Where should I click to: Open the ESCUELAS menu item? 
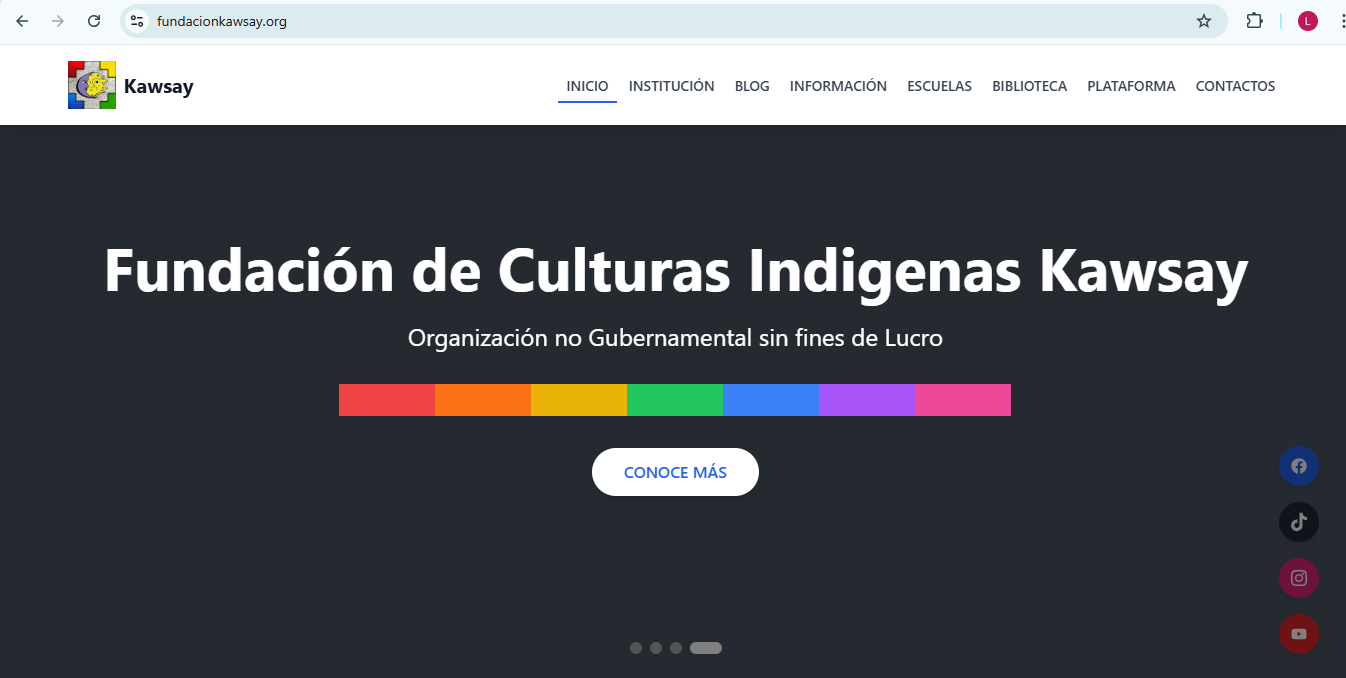click(x=940, y=86)
